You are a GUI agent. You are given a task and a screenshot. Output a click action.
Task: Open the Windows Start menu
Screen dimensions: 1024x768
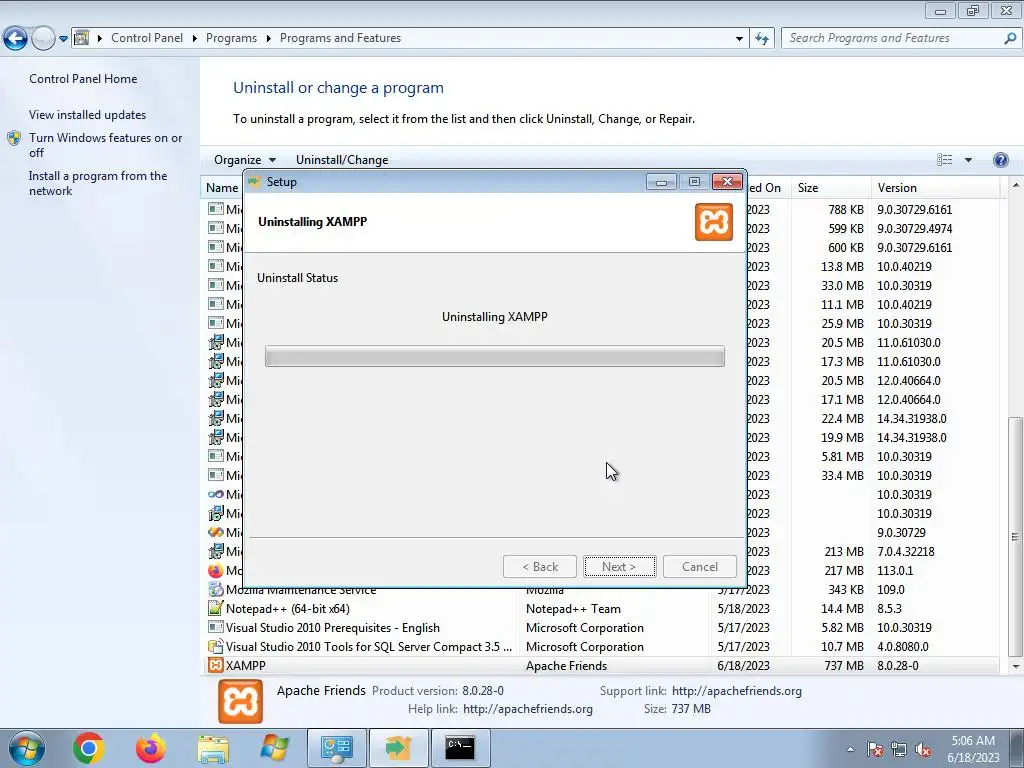[x=27, y=748]
